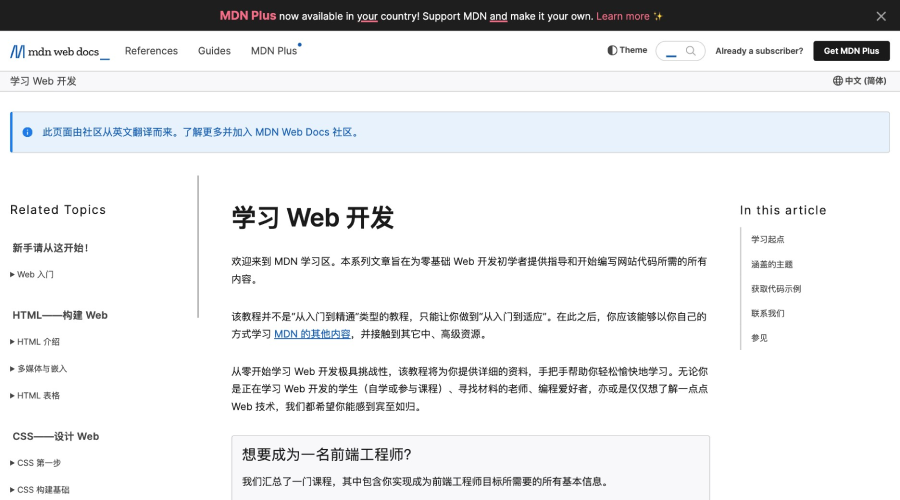900x500 pixels.
Task: Click Learn more in the top banner
Action: click(623, 16)
